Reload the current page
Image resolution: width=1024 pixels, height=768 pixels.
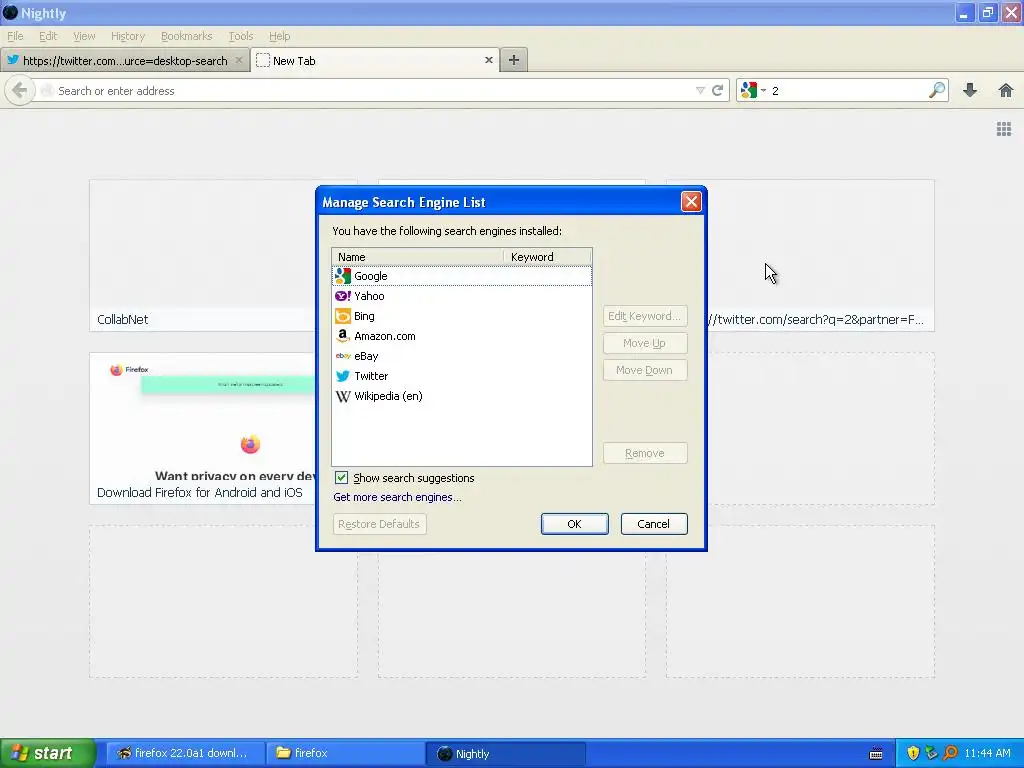pos(718,90)
